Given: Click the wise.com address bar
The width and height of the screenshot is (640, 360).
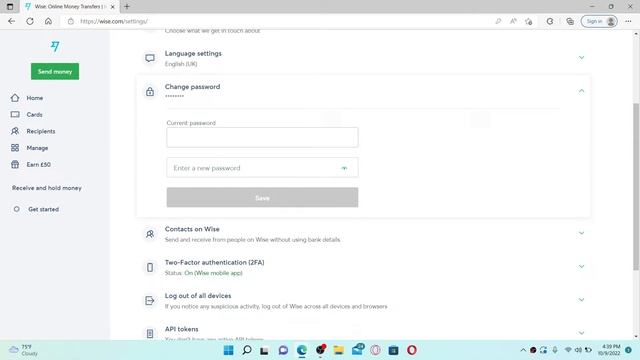Looking at the screenshot, I should [x=278, y=21].
